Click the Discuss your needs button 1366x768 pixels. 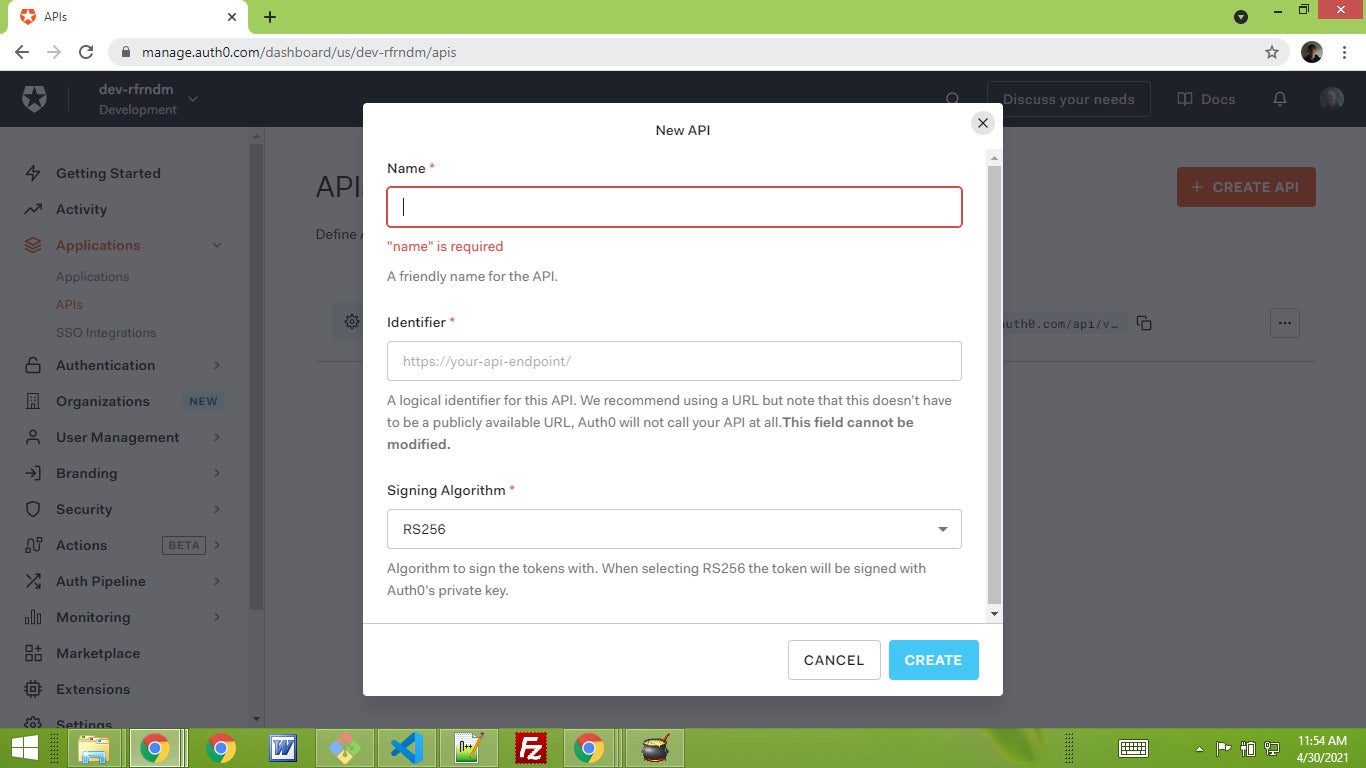click(x=1069, y=99)
